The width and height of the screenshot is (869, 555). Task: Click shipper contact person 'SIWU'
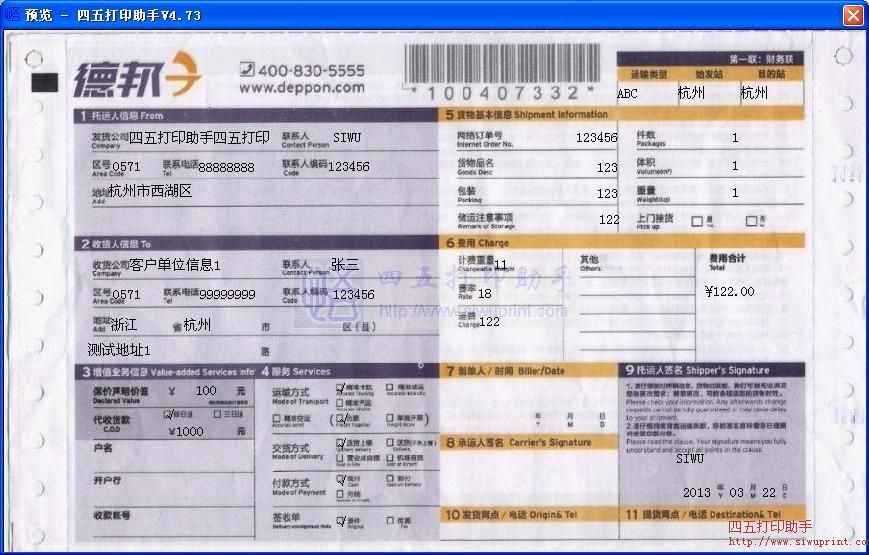pos(347,137)
